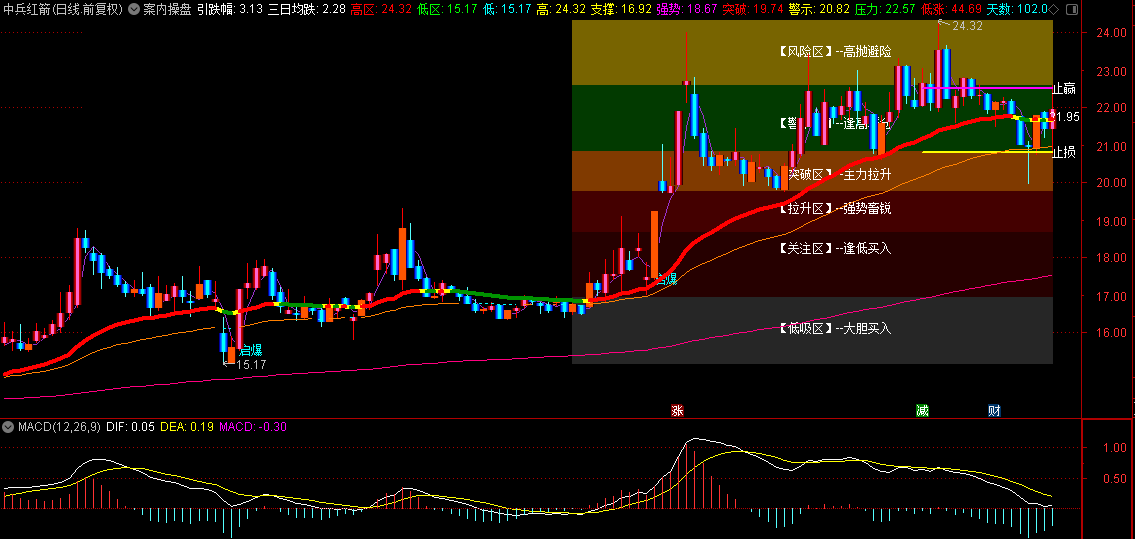Click the 突破区 --主力拉升 zone label
Screen dimensions: 1135x539
[839, 174]
